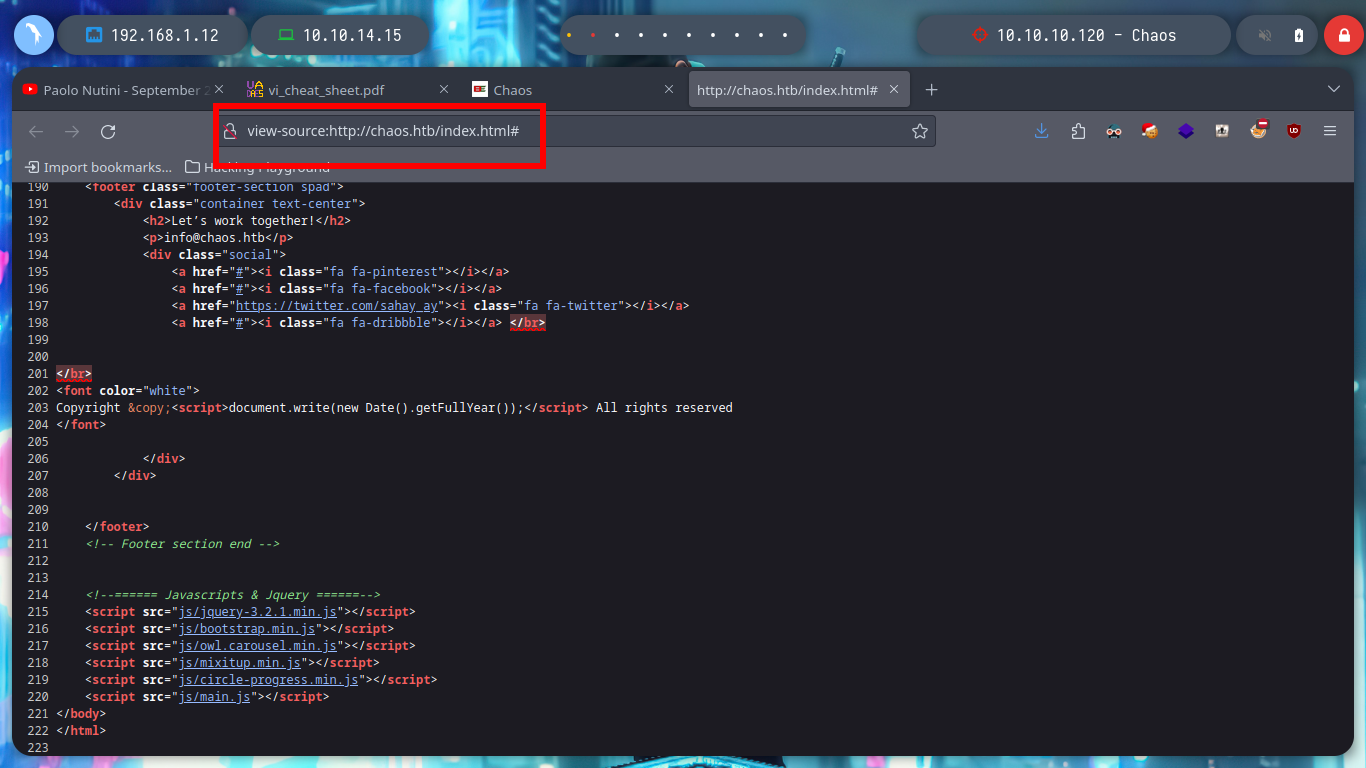The height and width of the screenshot is (768, 1366).
Task: Open the js/circle-progress.min.js link
Action: 270,680
